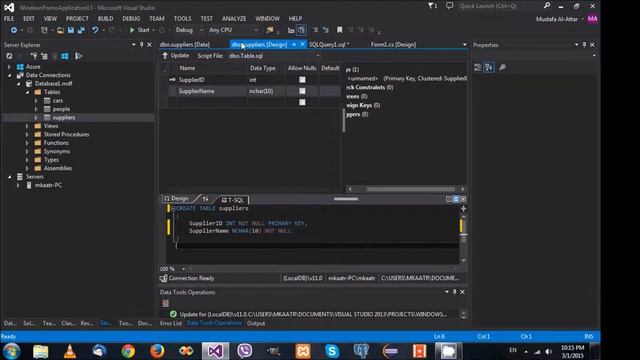
Task: Switch to Form1.cs [Design] tab
Action: 393,44
